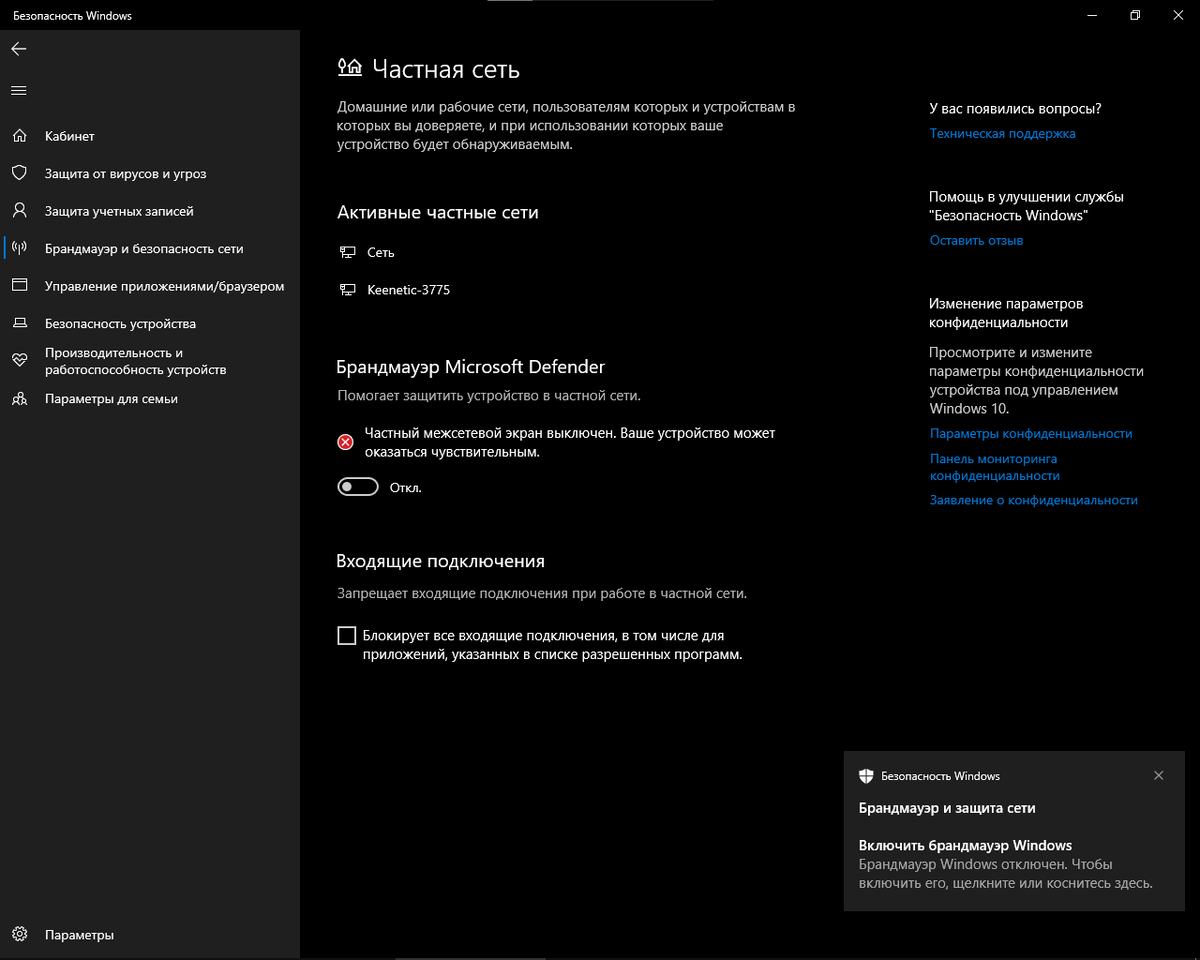Open Управление приложениями/браузером

pos(150,286)
